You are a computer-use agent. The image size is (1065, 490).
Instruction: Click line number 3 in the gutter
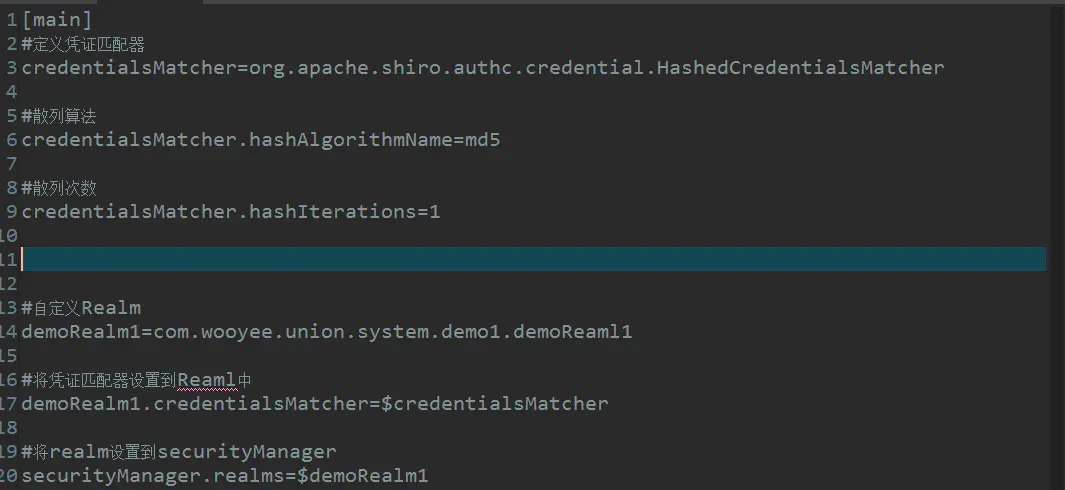[x=12, y=68]
